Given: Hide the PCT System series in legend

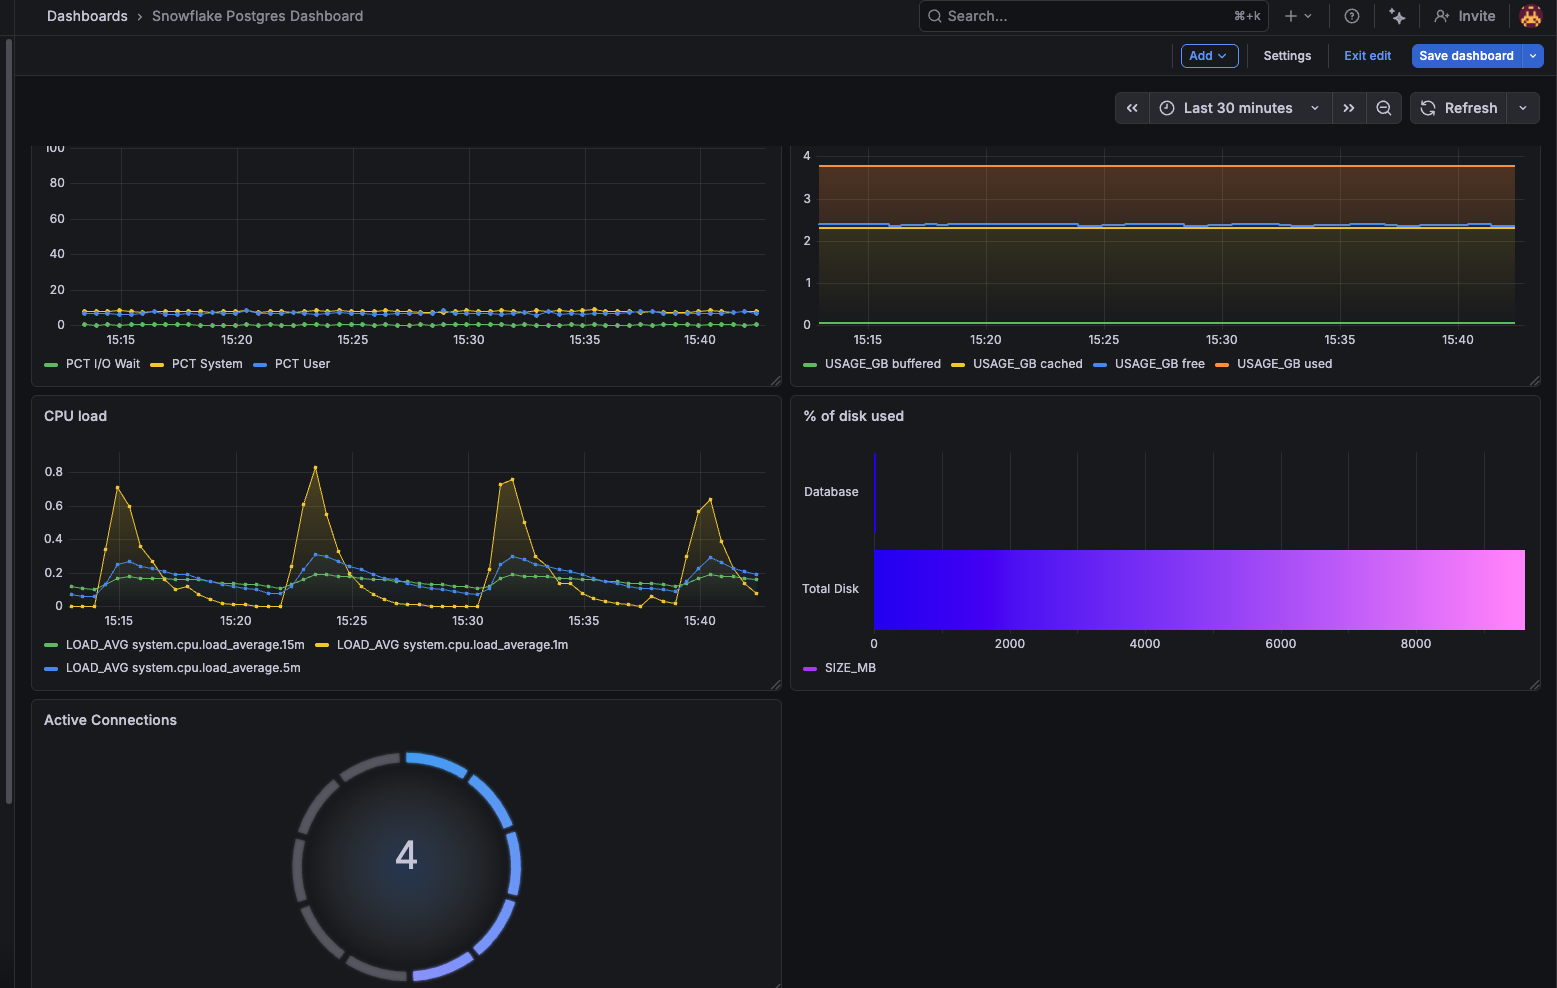Looking at the screenshot, I should tap(206, 364).
